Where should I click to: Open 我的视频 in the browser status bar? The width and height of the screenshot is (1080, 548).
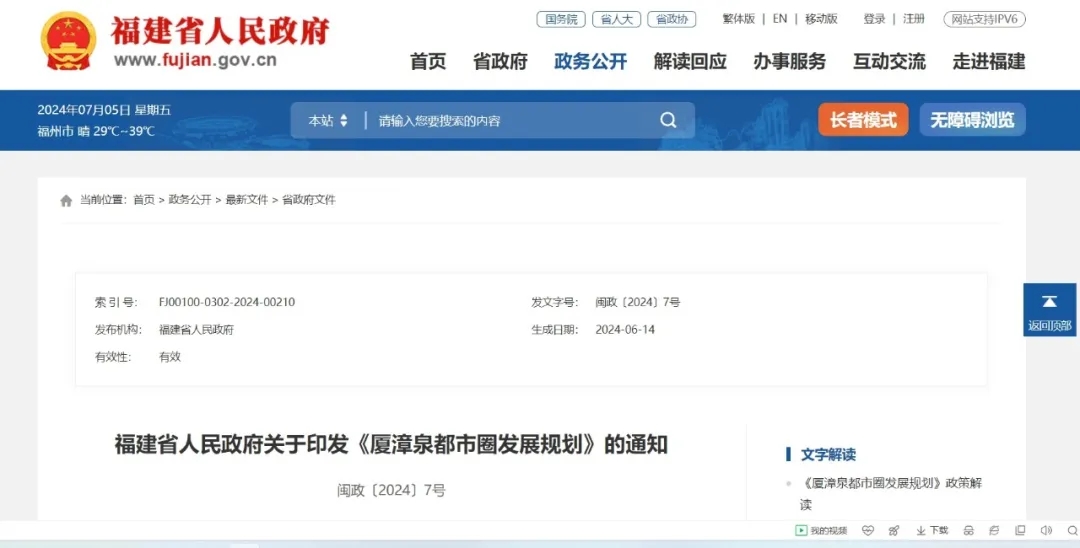(821, 530)
